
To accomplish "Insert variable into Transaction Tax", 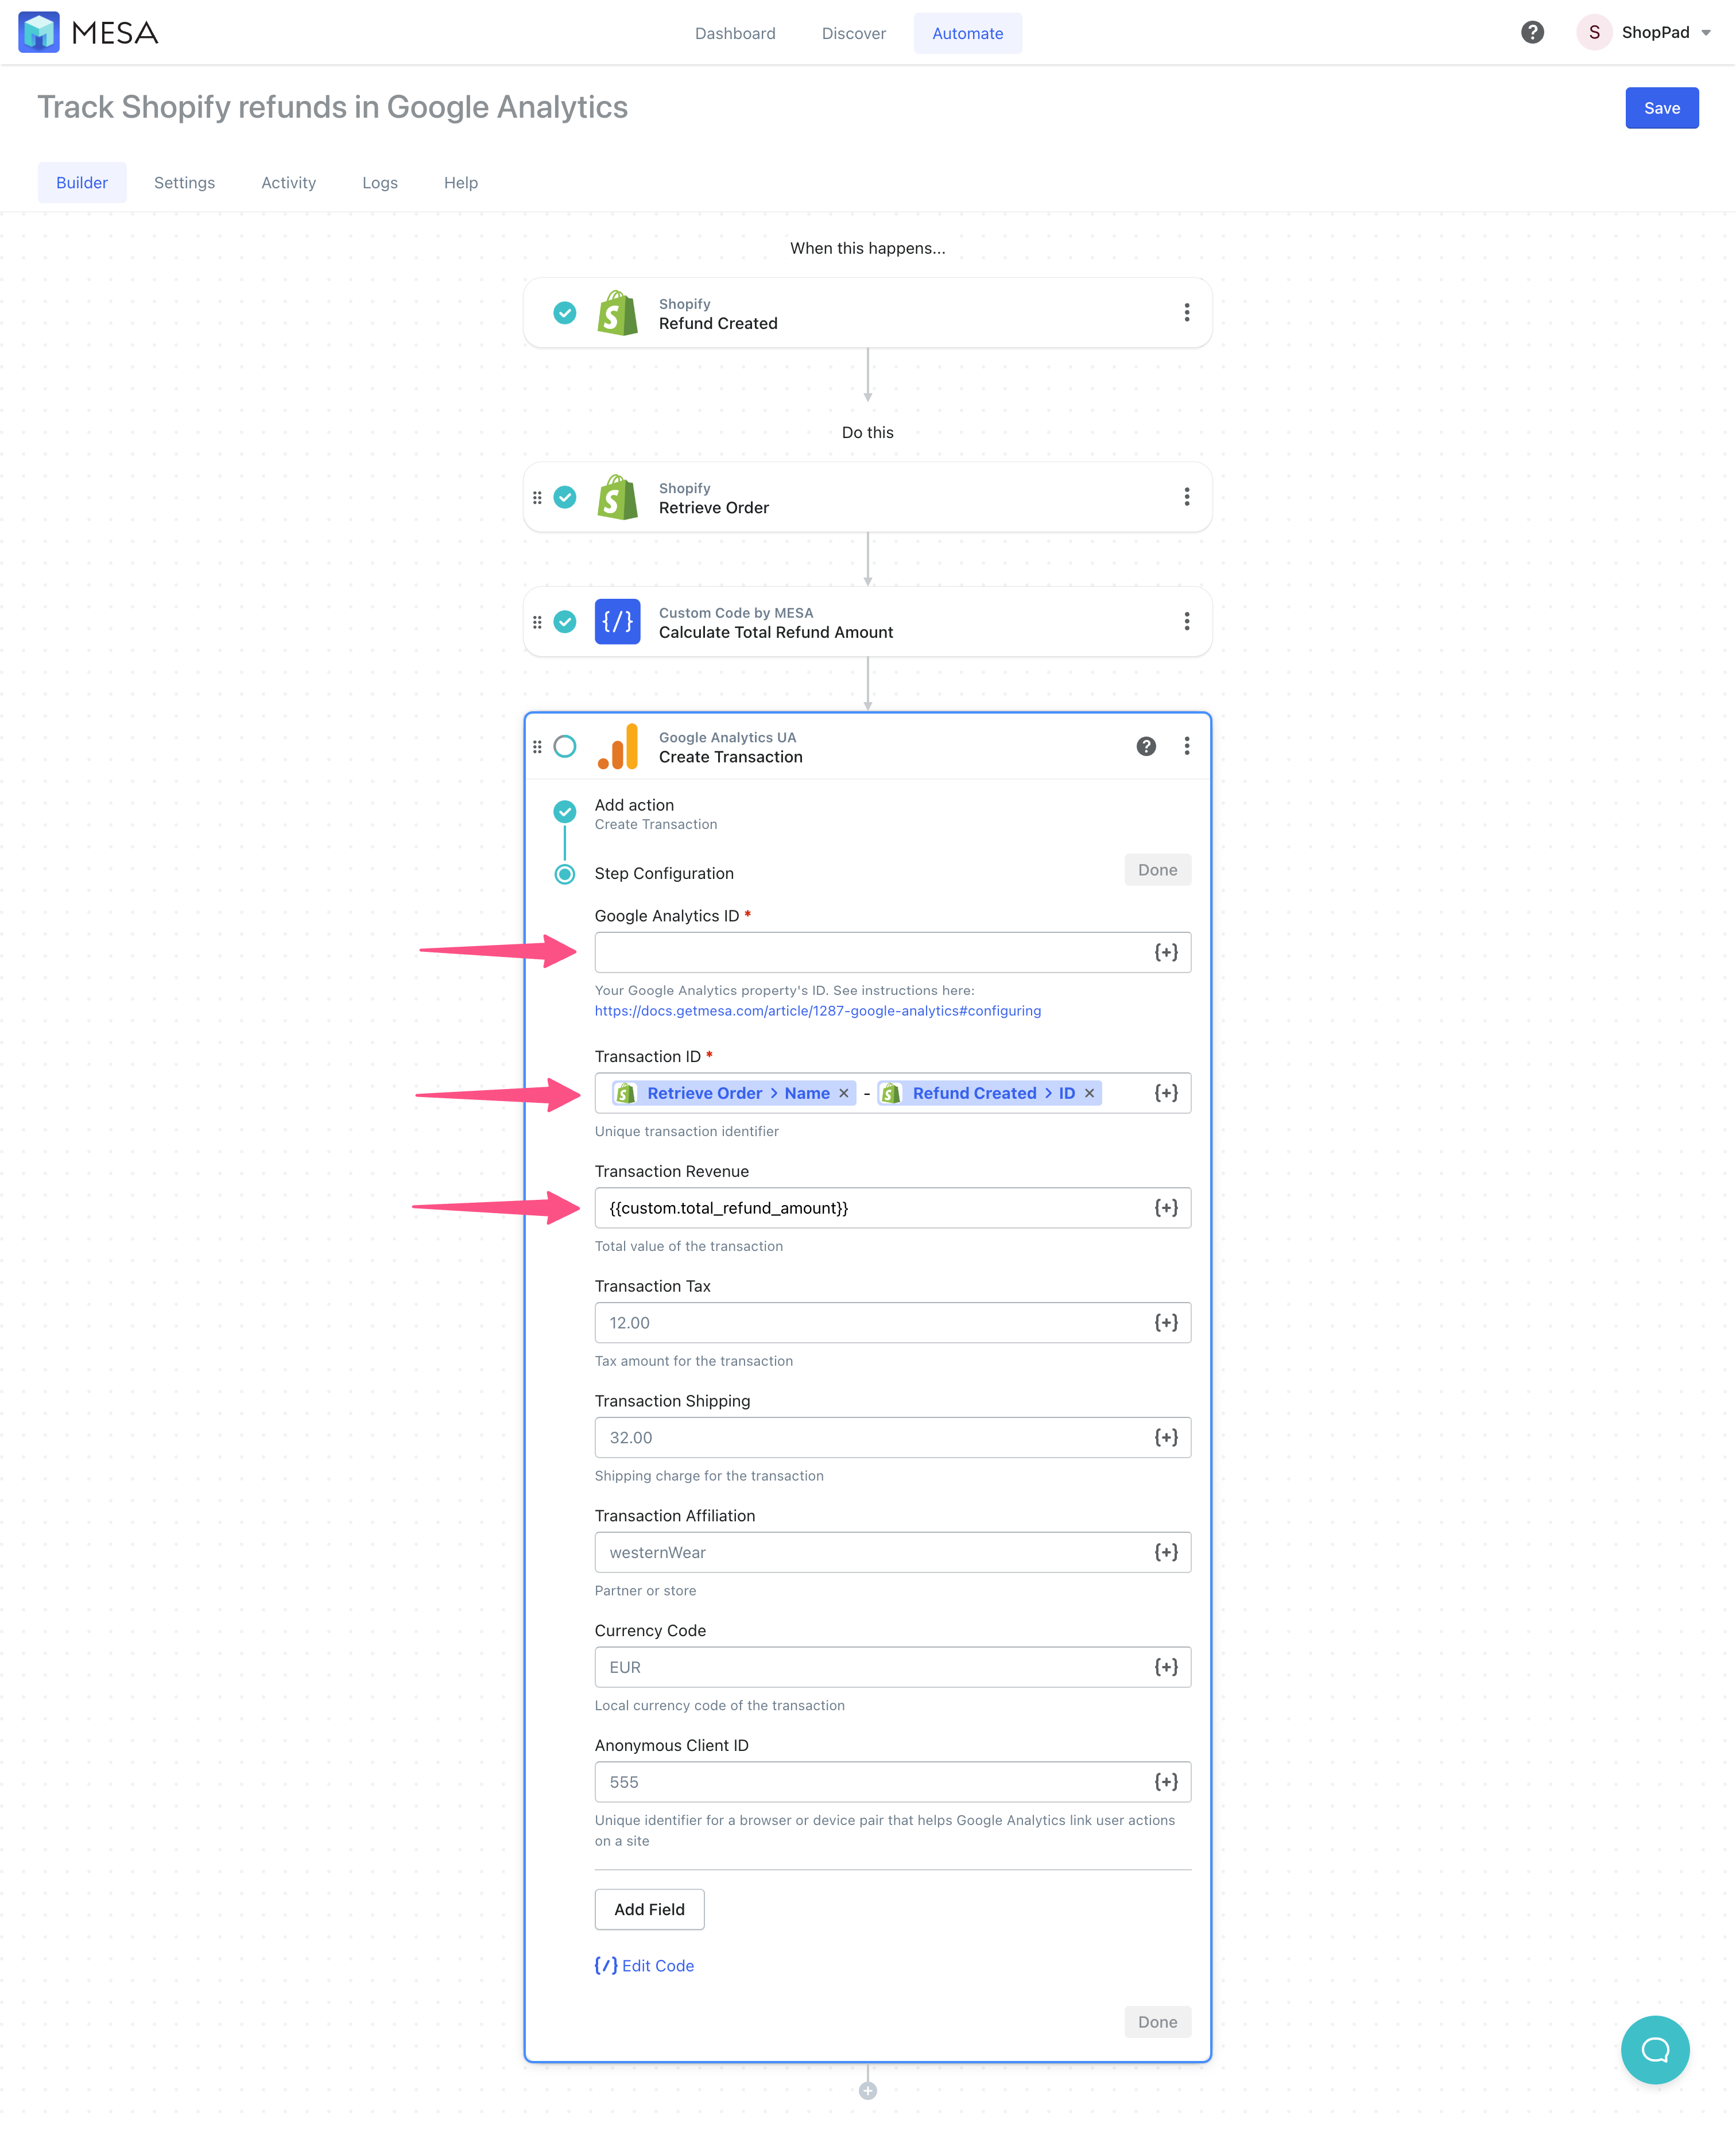I will [1166, 1322].
